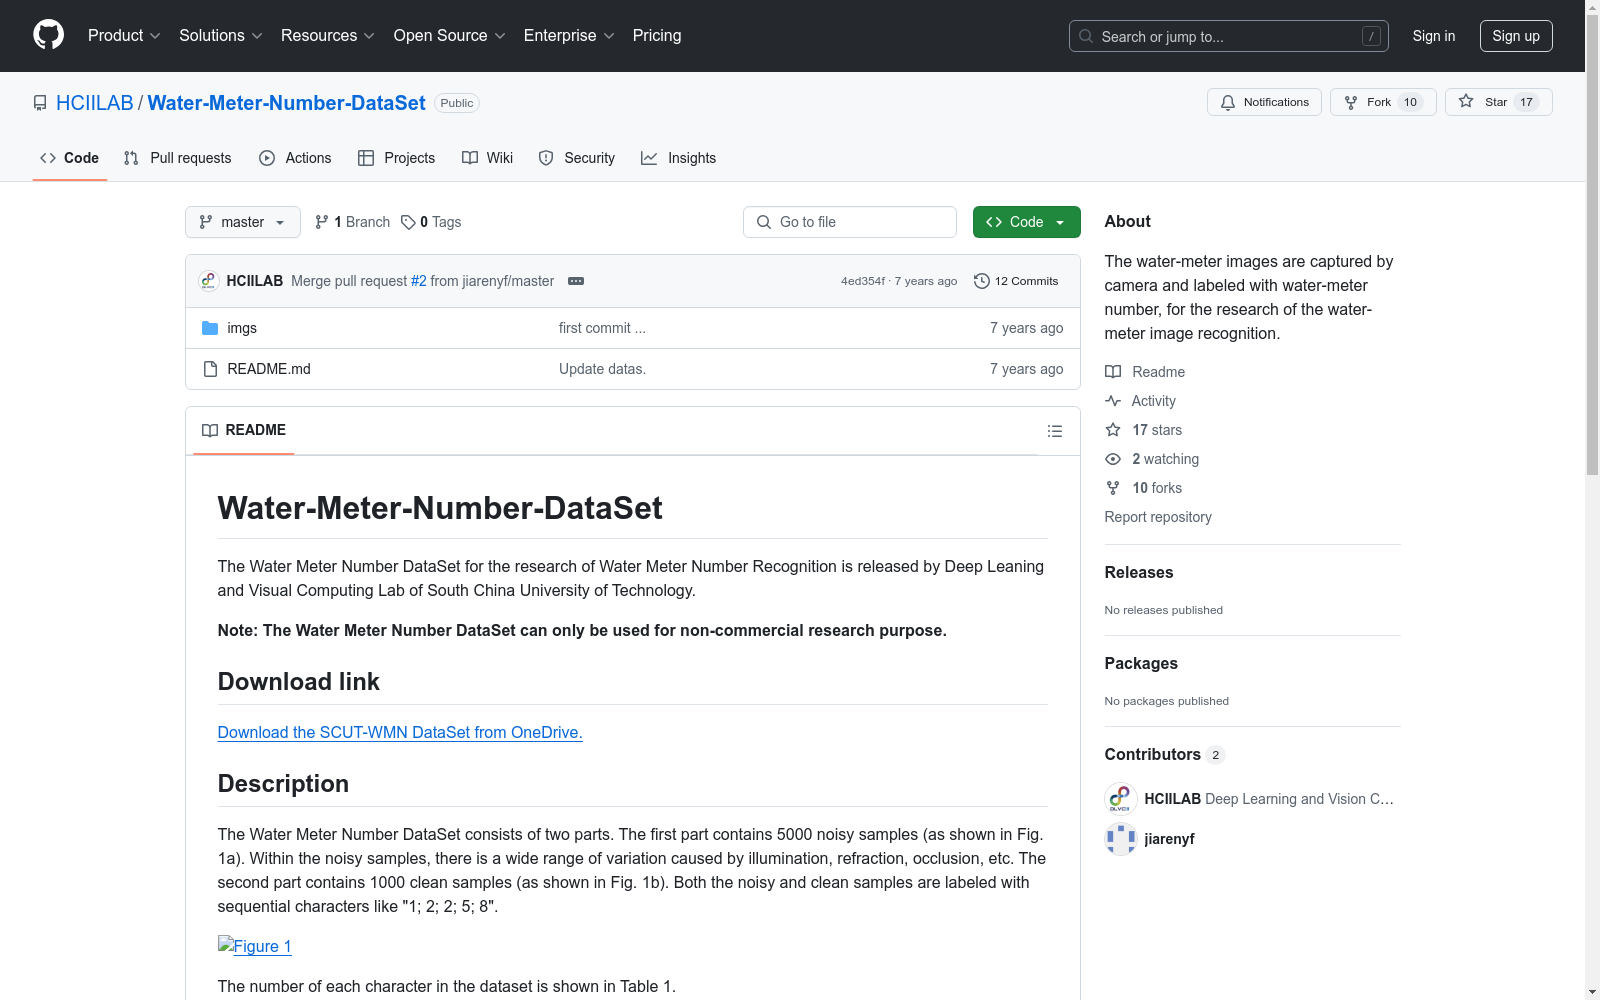
Task: Open jiarenyf contributor profile name
Action: (1170, 839)
